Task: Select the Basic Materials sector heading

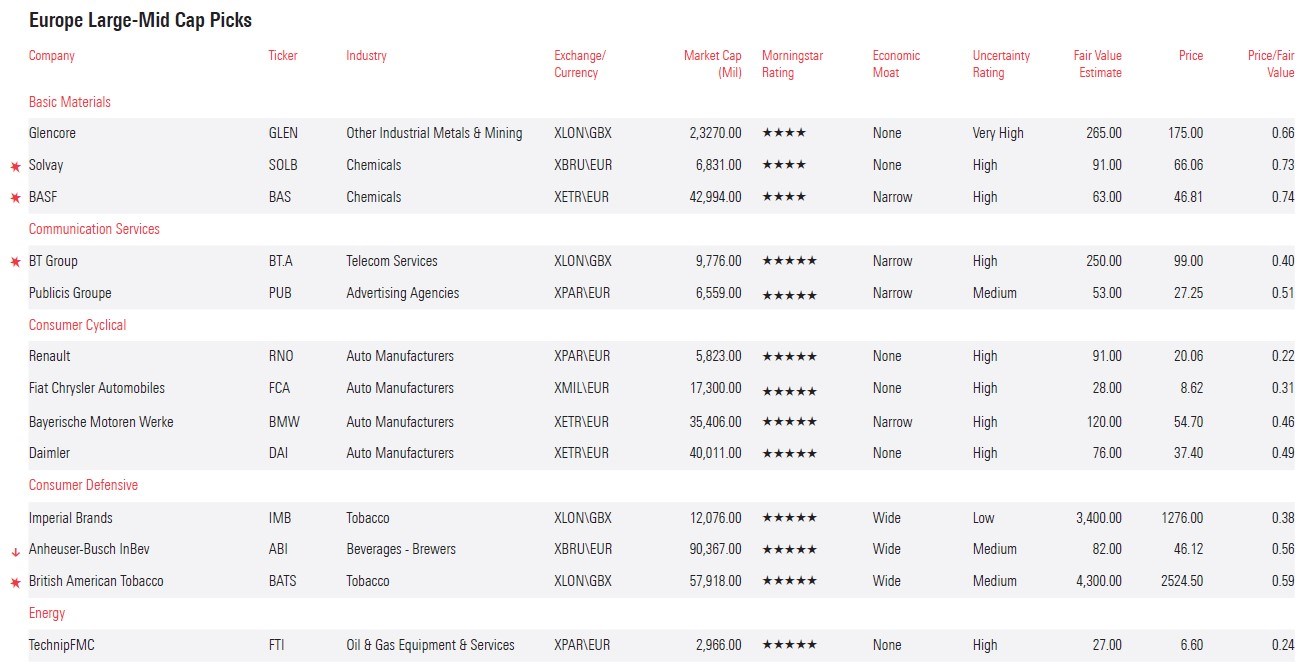Action: (69, 102)
